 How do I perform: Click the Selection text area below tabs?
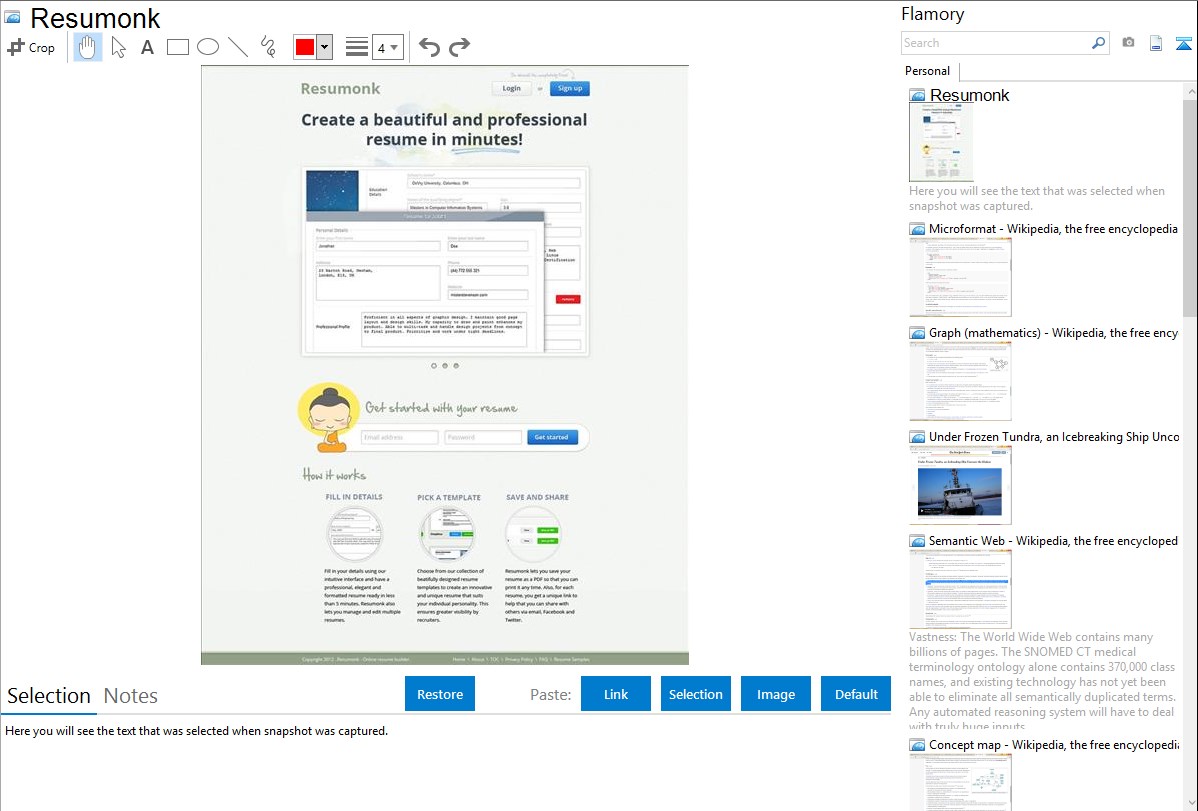coord(445,763)
